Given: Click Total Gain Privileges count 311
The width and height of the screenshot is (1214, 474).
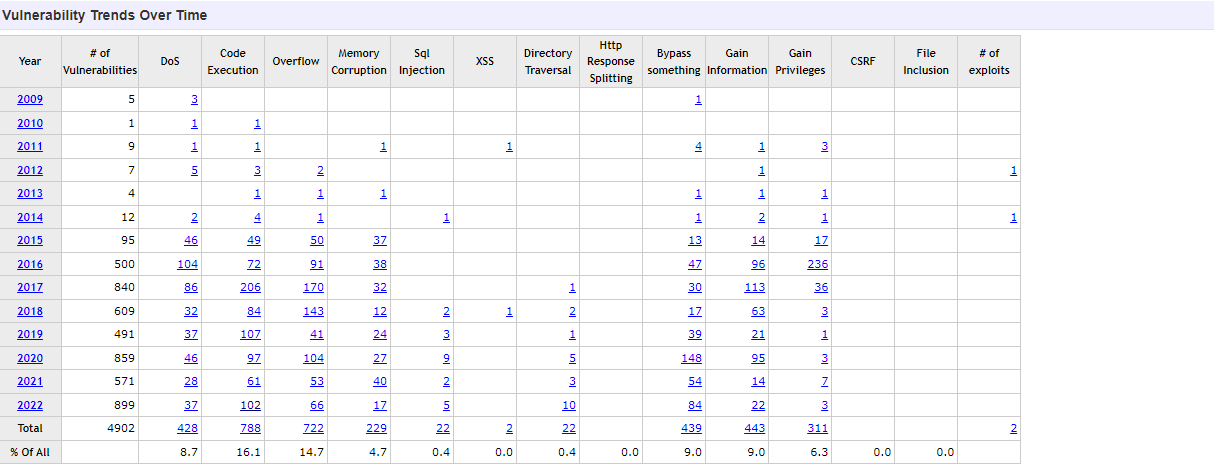Looking at the screenshot, I should 818,428.
